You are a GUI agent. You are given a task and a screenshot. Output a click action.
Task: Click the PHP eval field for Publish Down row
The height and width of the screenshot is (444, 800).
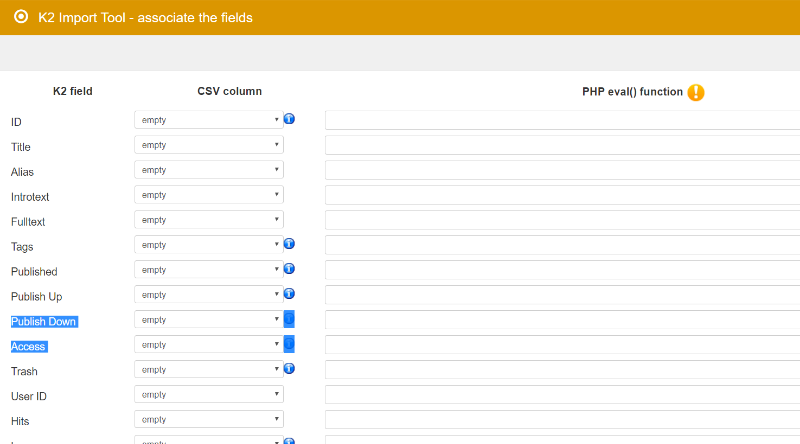tap(562, 320)
